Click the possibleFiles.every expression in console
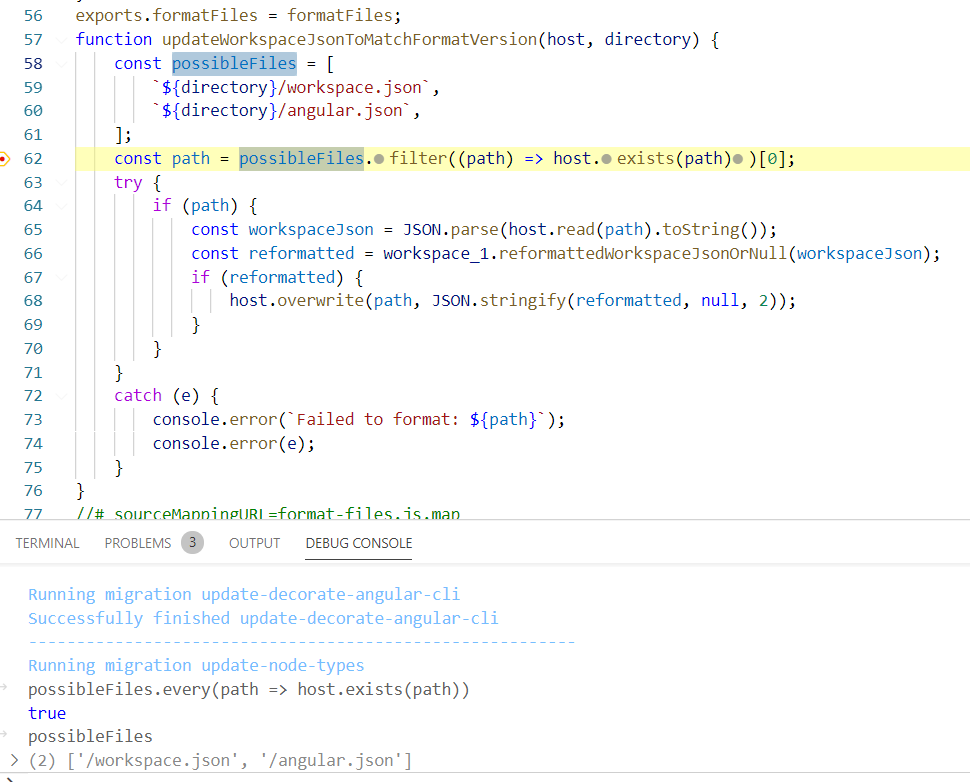Viewport: 970px width, 782px height. [x=249, y=690]
